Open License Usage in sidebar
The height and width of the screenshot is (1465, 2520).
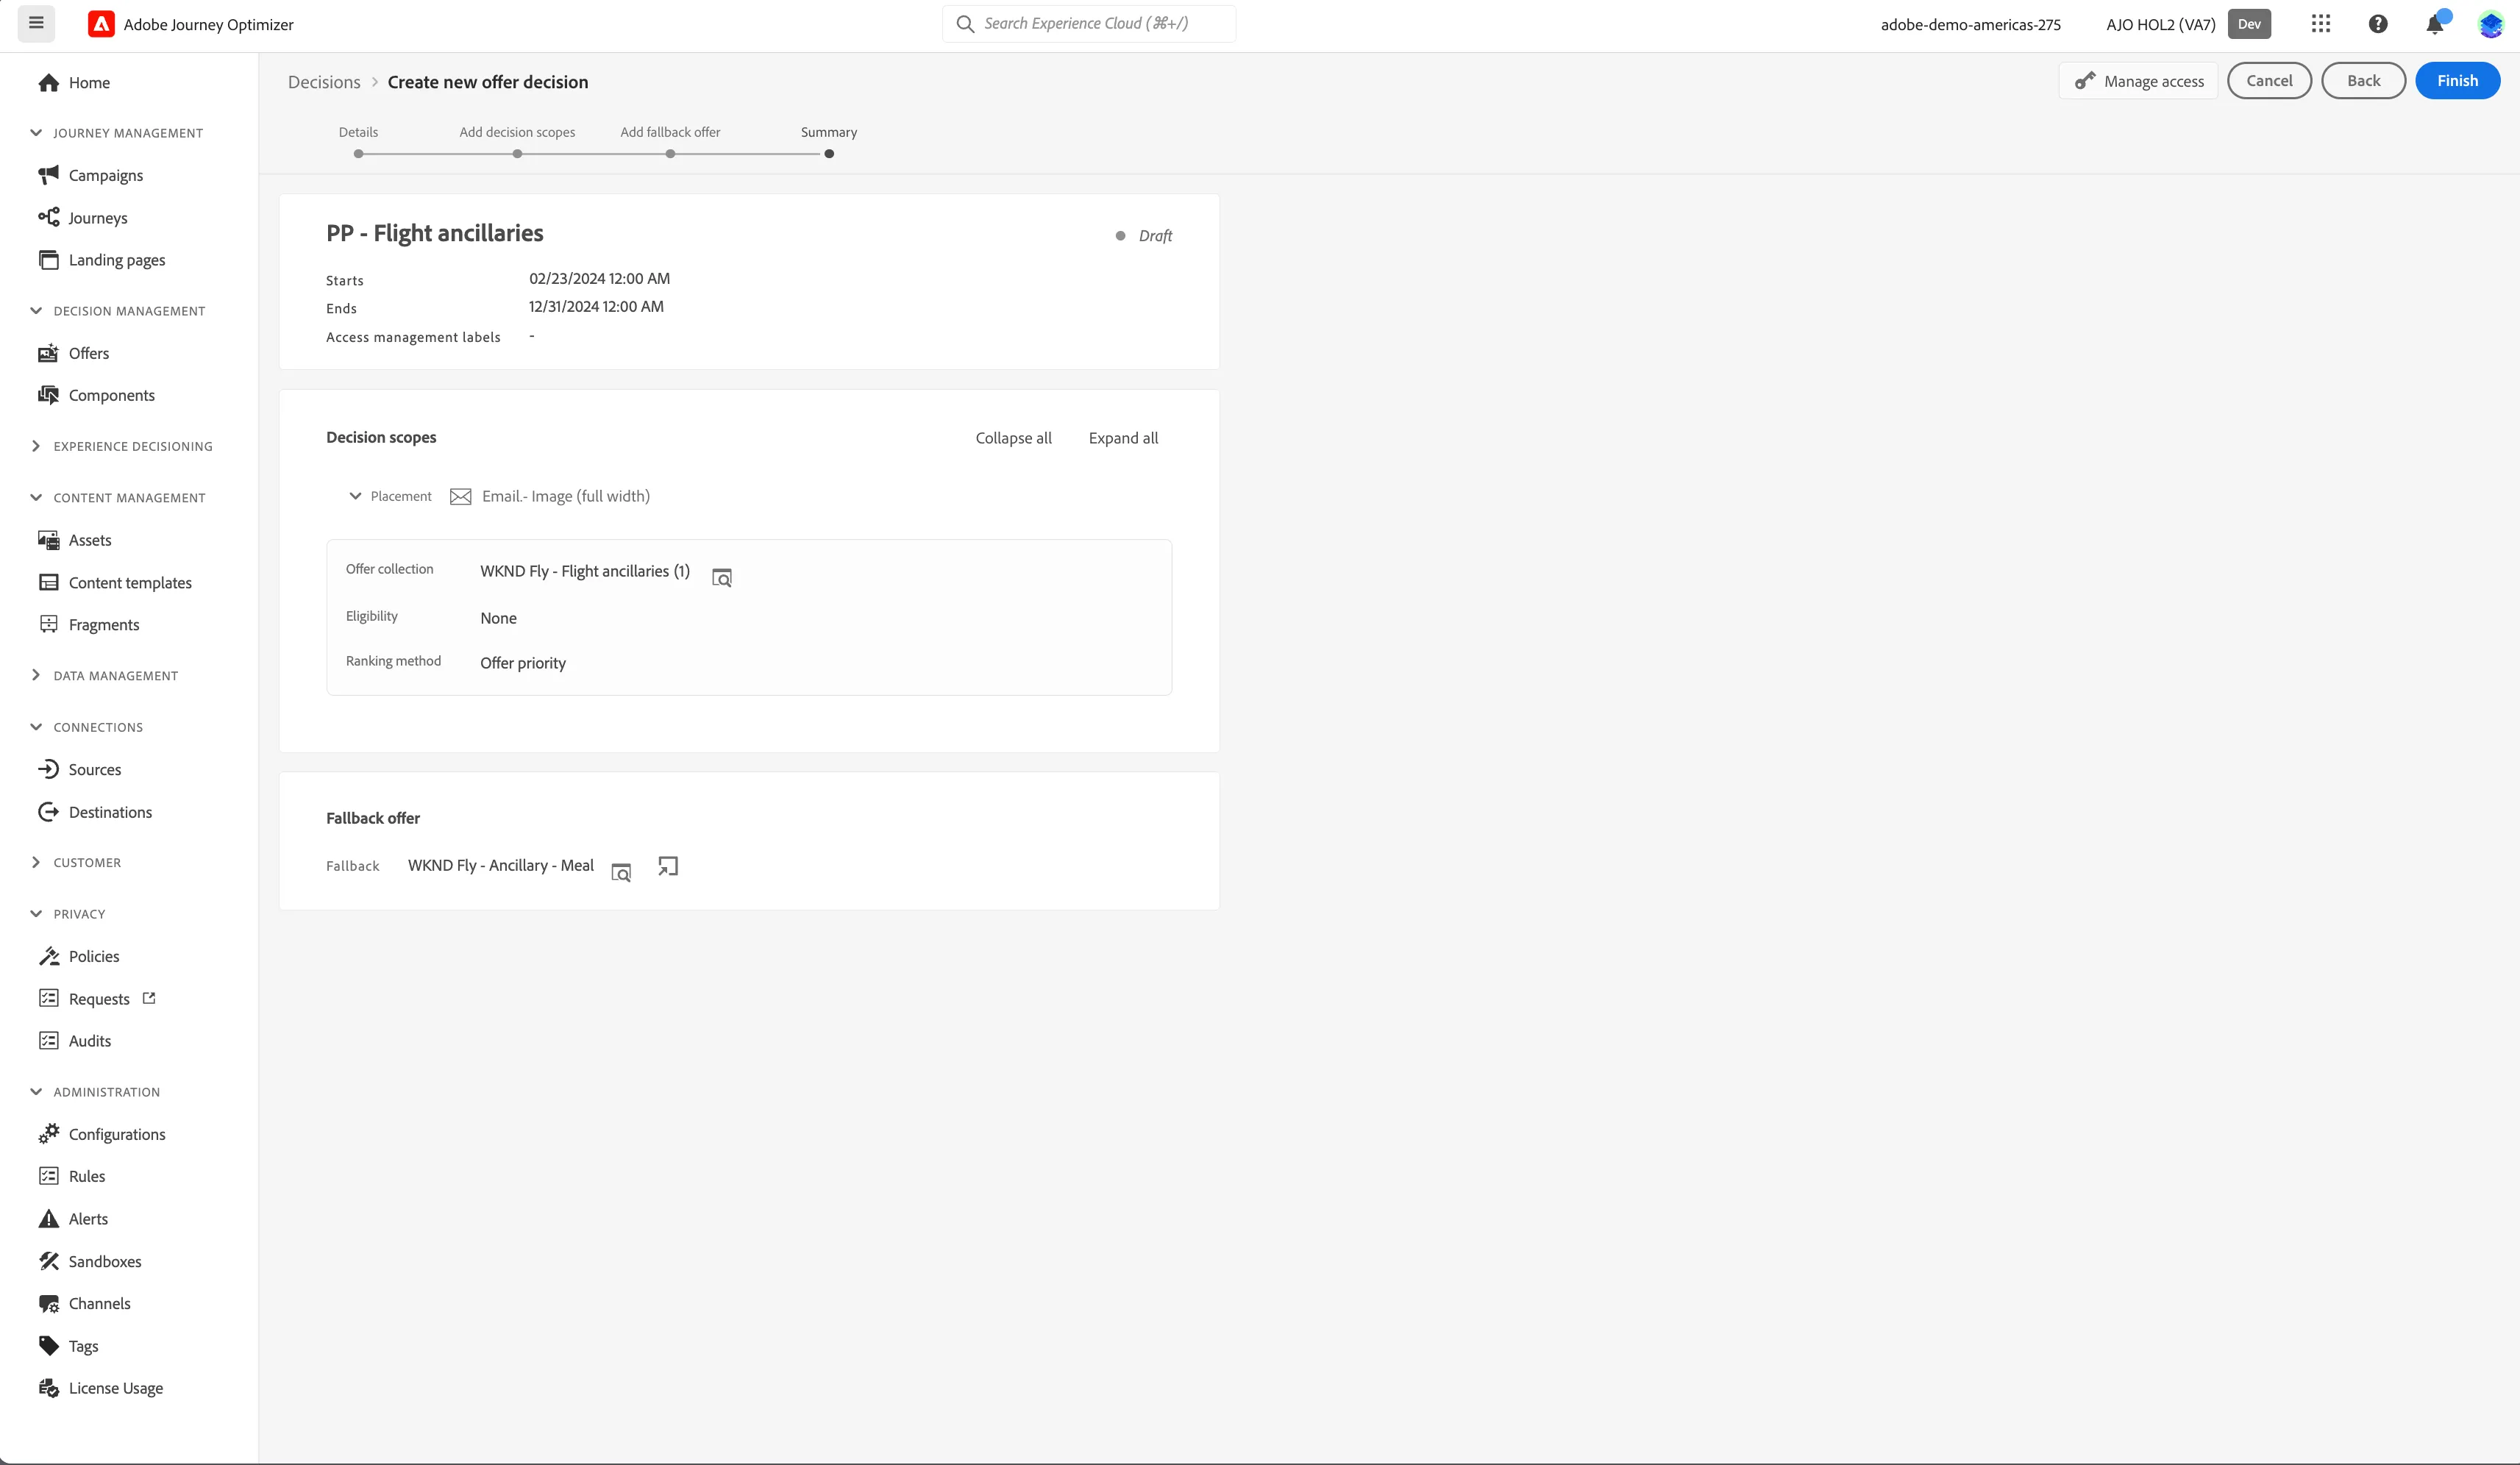(115, 1388)
